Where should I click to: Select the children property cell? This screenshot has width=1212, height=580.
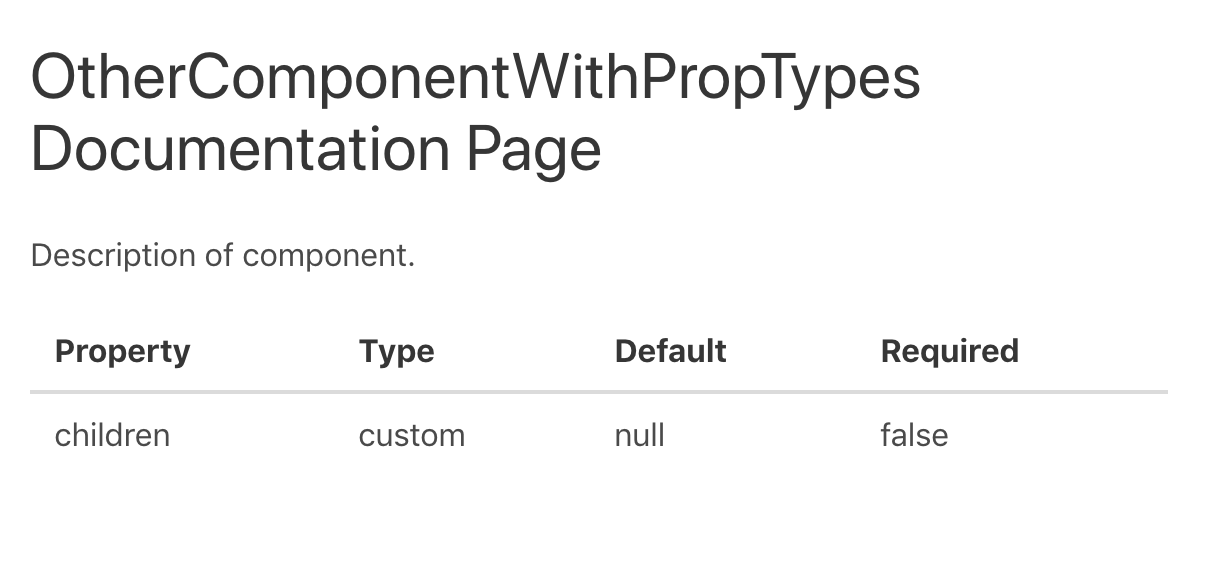pos(112,435)
